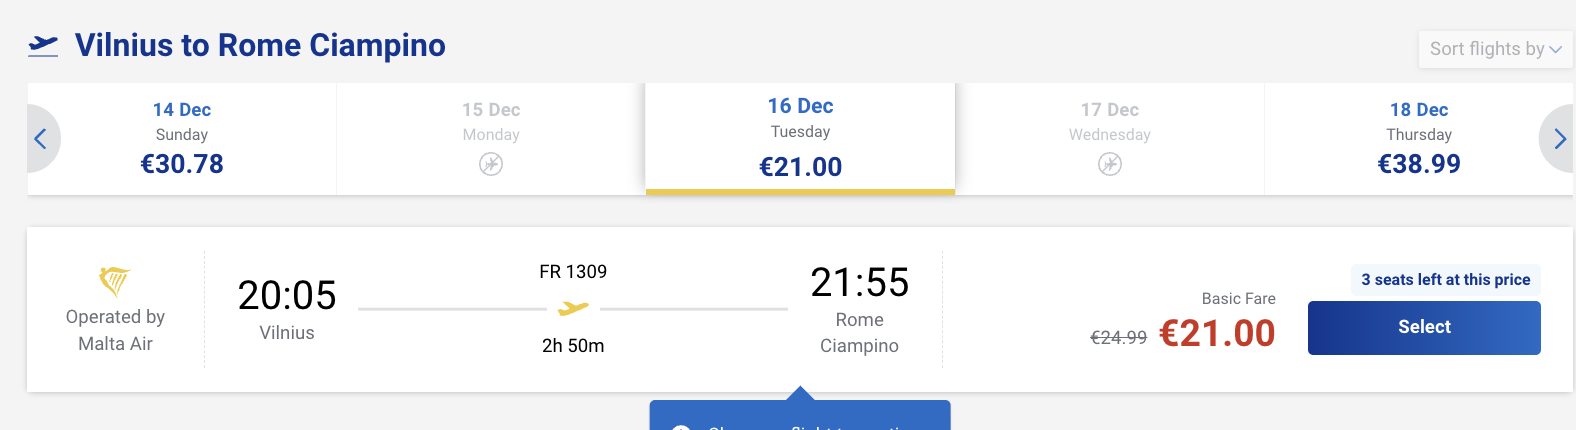Click the 20:05 Vilnius departure time

tap(287, 296)
